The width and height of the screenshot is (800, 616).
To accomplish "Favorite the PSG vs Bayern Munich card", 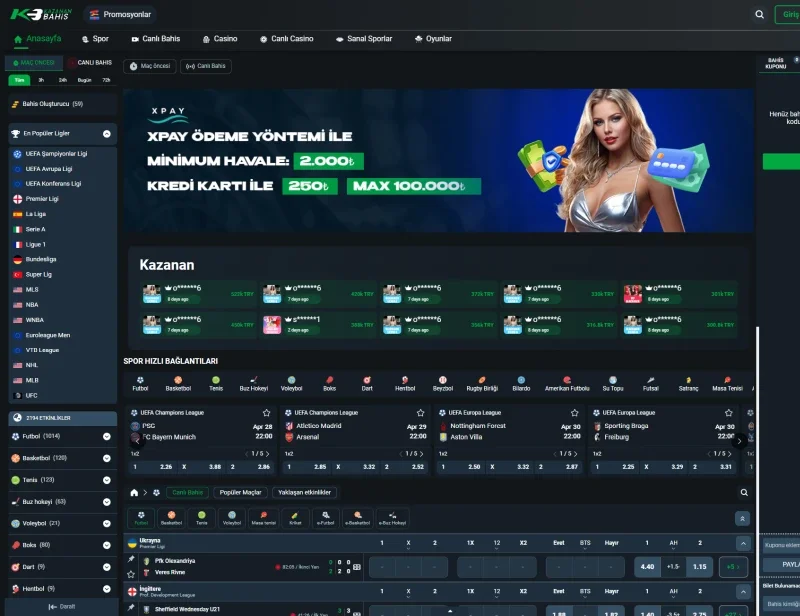I will coord(266,412).
